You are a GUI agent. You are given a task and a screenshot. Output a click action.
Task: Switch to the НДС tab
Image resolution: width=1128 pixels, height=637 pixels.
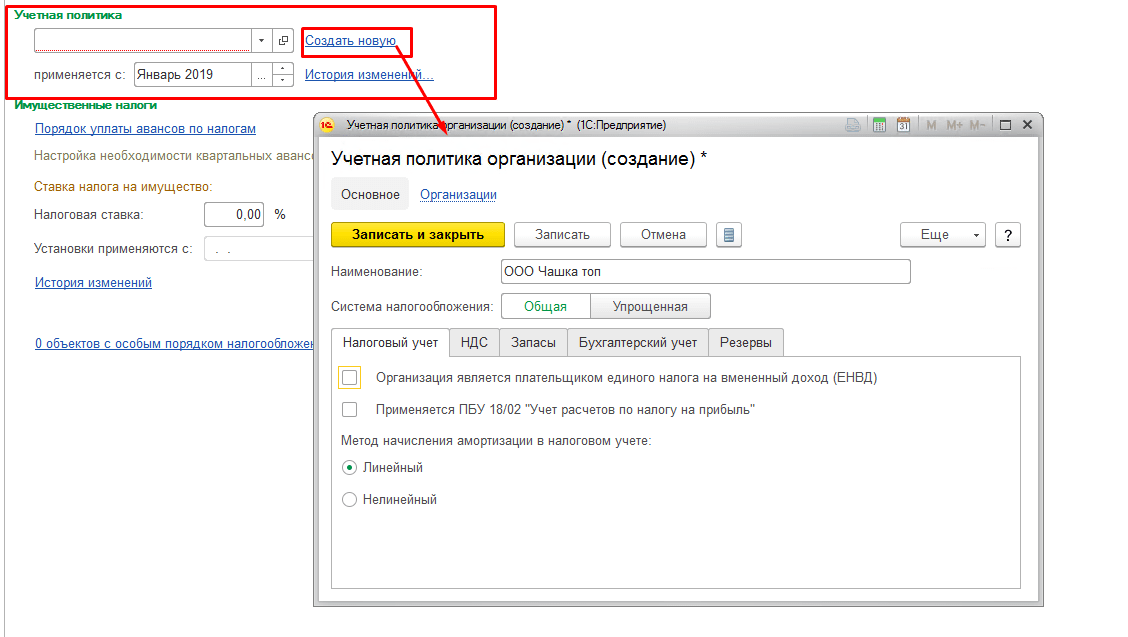474,343
